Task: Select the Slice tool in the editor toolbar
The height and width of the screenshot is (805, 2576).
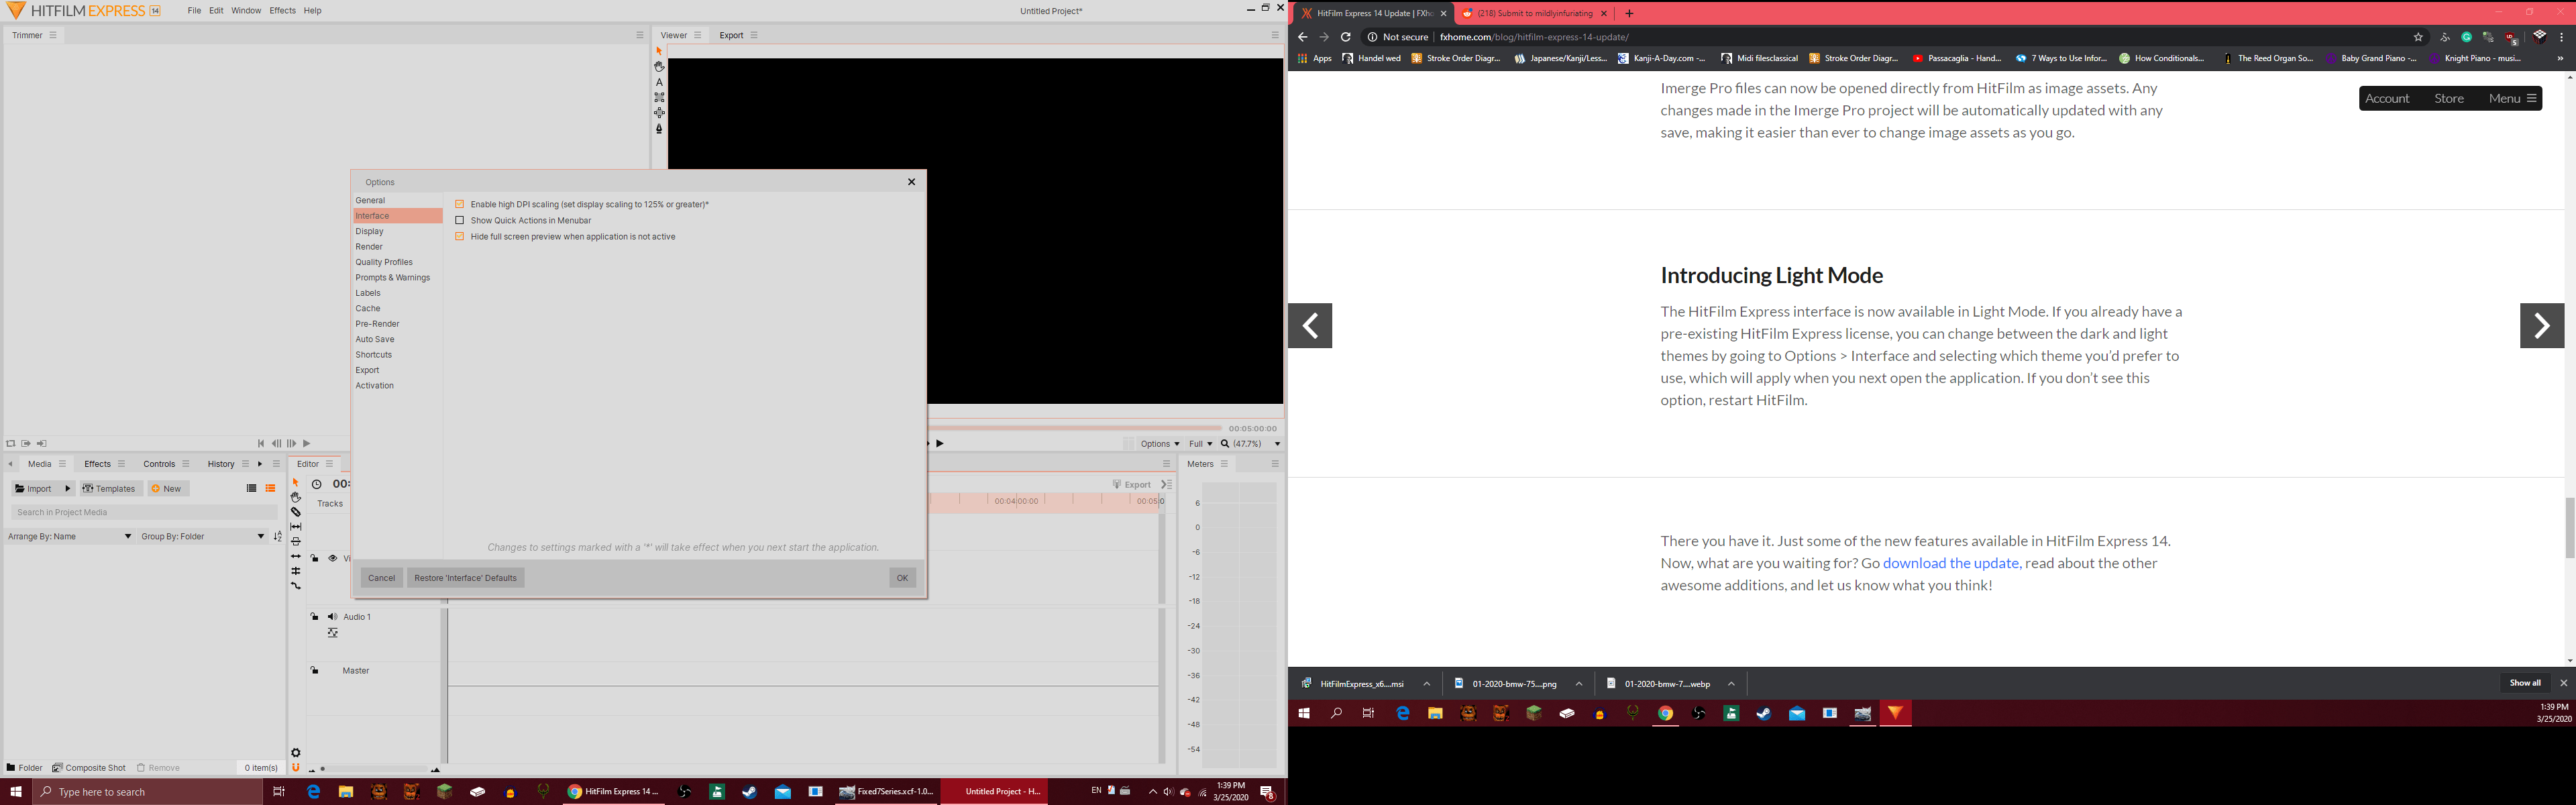Action: click(x=296, y=512)
